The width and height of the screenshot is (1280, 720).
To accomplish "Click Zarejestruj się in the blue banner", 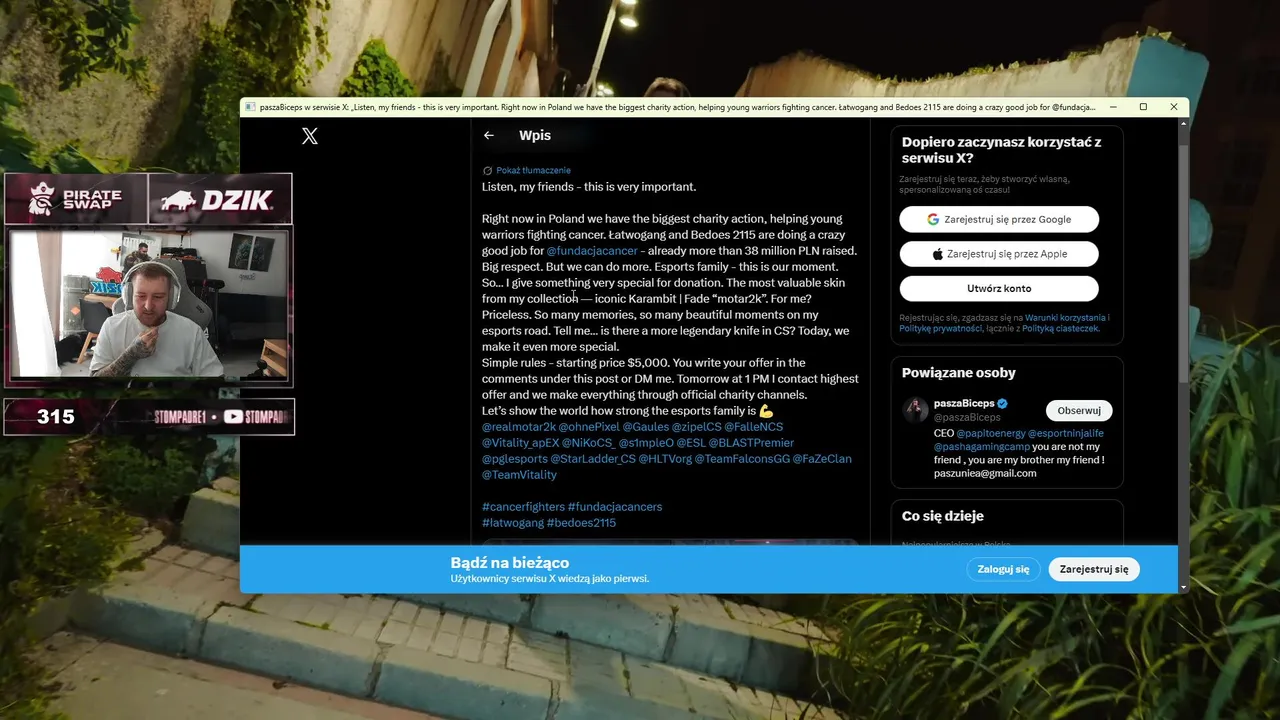I will (1094, 569).
